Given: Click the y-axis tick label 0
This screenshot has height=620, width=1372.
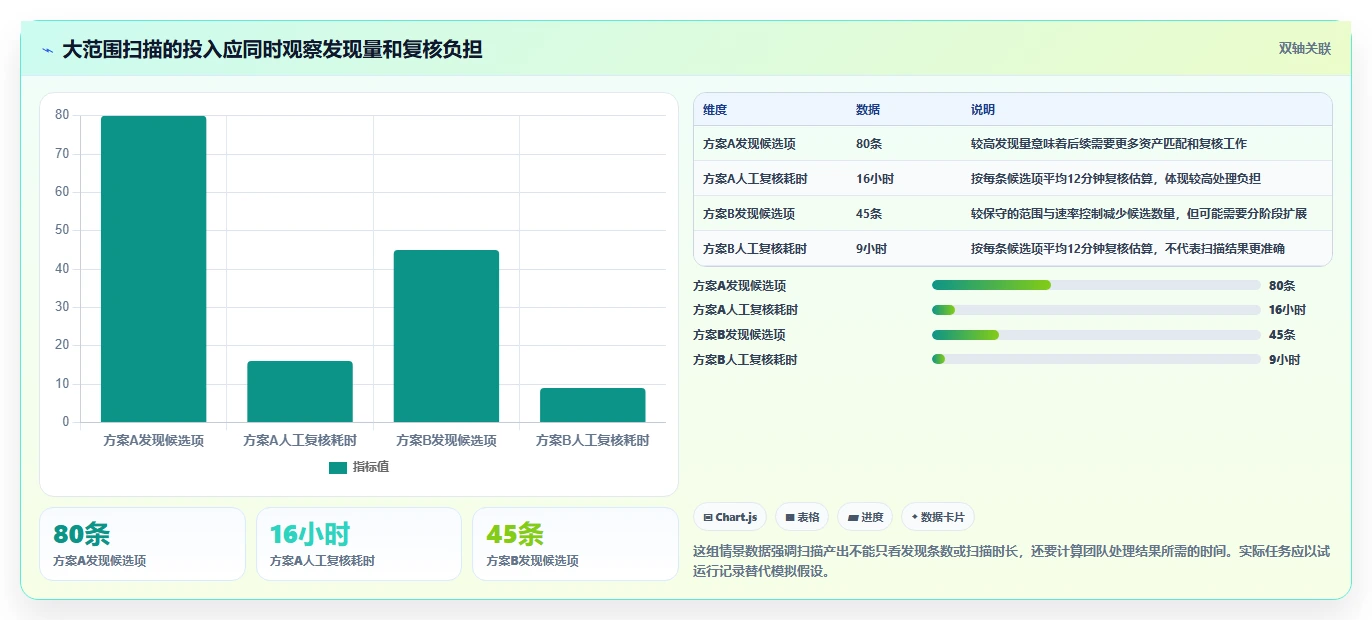Looking at the screenshot, I should coord(66,422).
